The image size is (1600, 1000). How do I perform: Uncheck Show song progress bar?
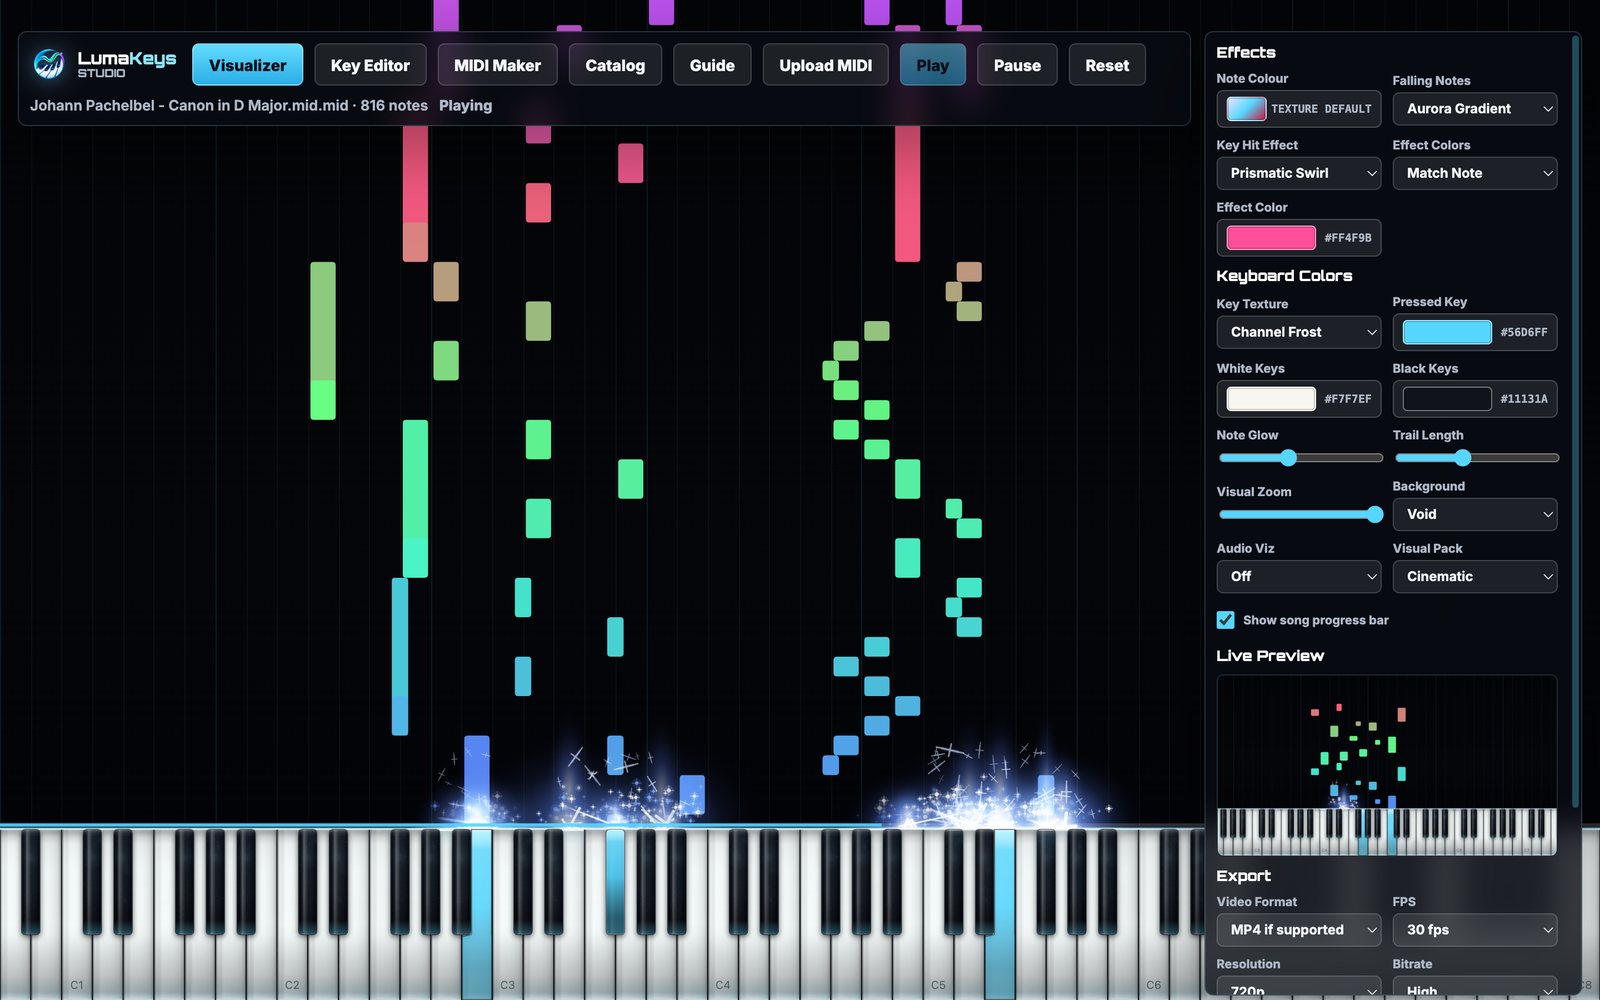point(1225,620)
